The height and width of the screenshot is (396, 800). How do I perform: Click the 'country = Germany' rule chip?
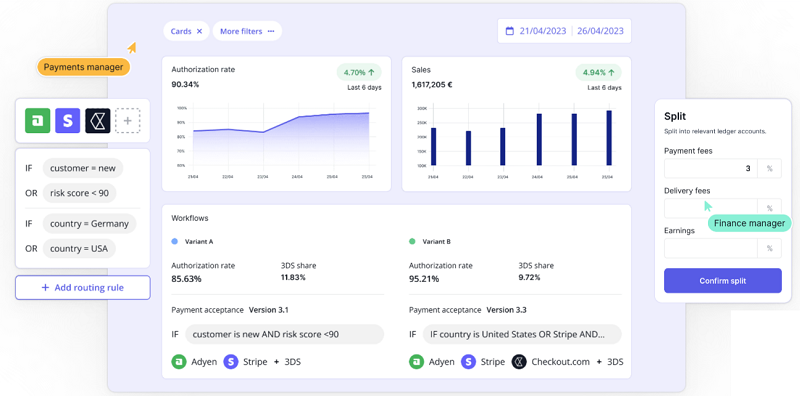89,224
